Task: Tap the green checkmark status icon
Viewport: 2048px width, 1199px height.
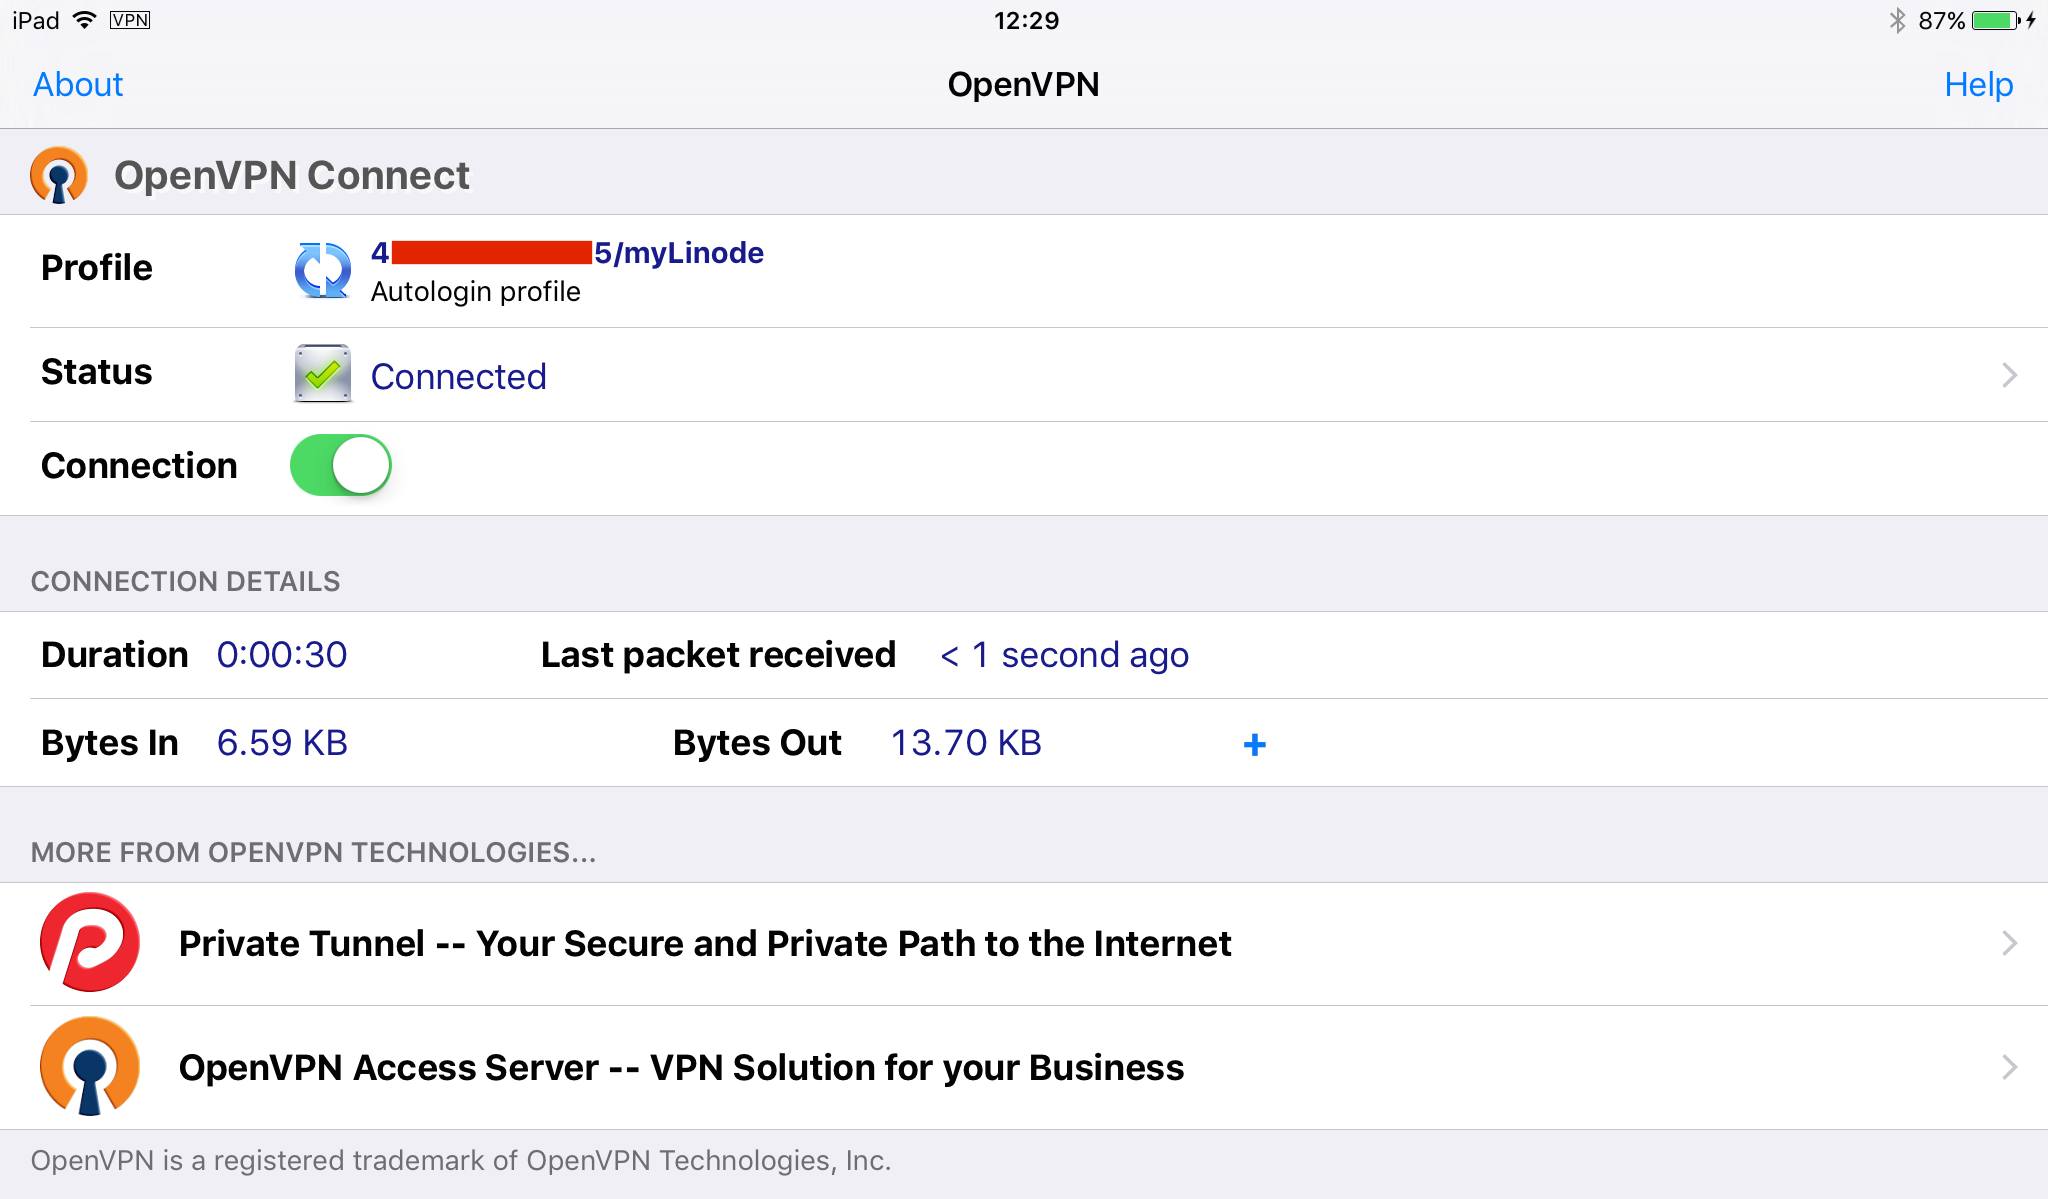Action: 322,374
